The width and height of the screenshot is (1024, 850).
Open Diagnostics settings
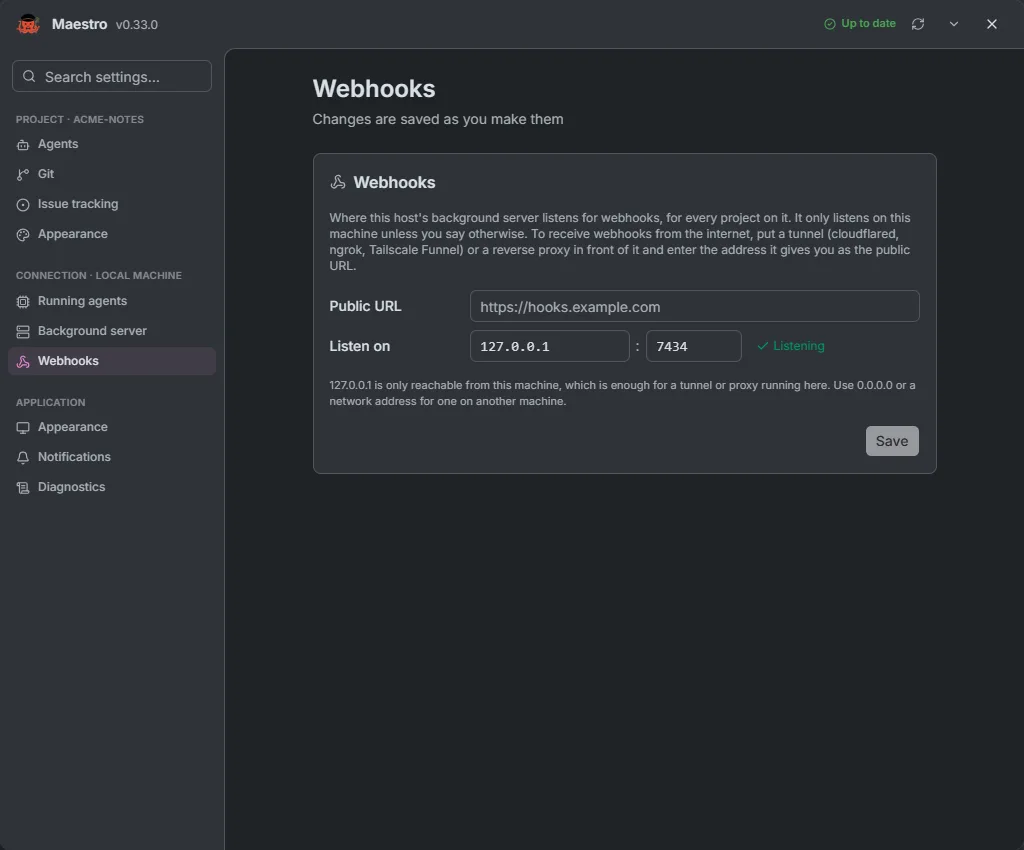pos(112,488)
